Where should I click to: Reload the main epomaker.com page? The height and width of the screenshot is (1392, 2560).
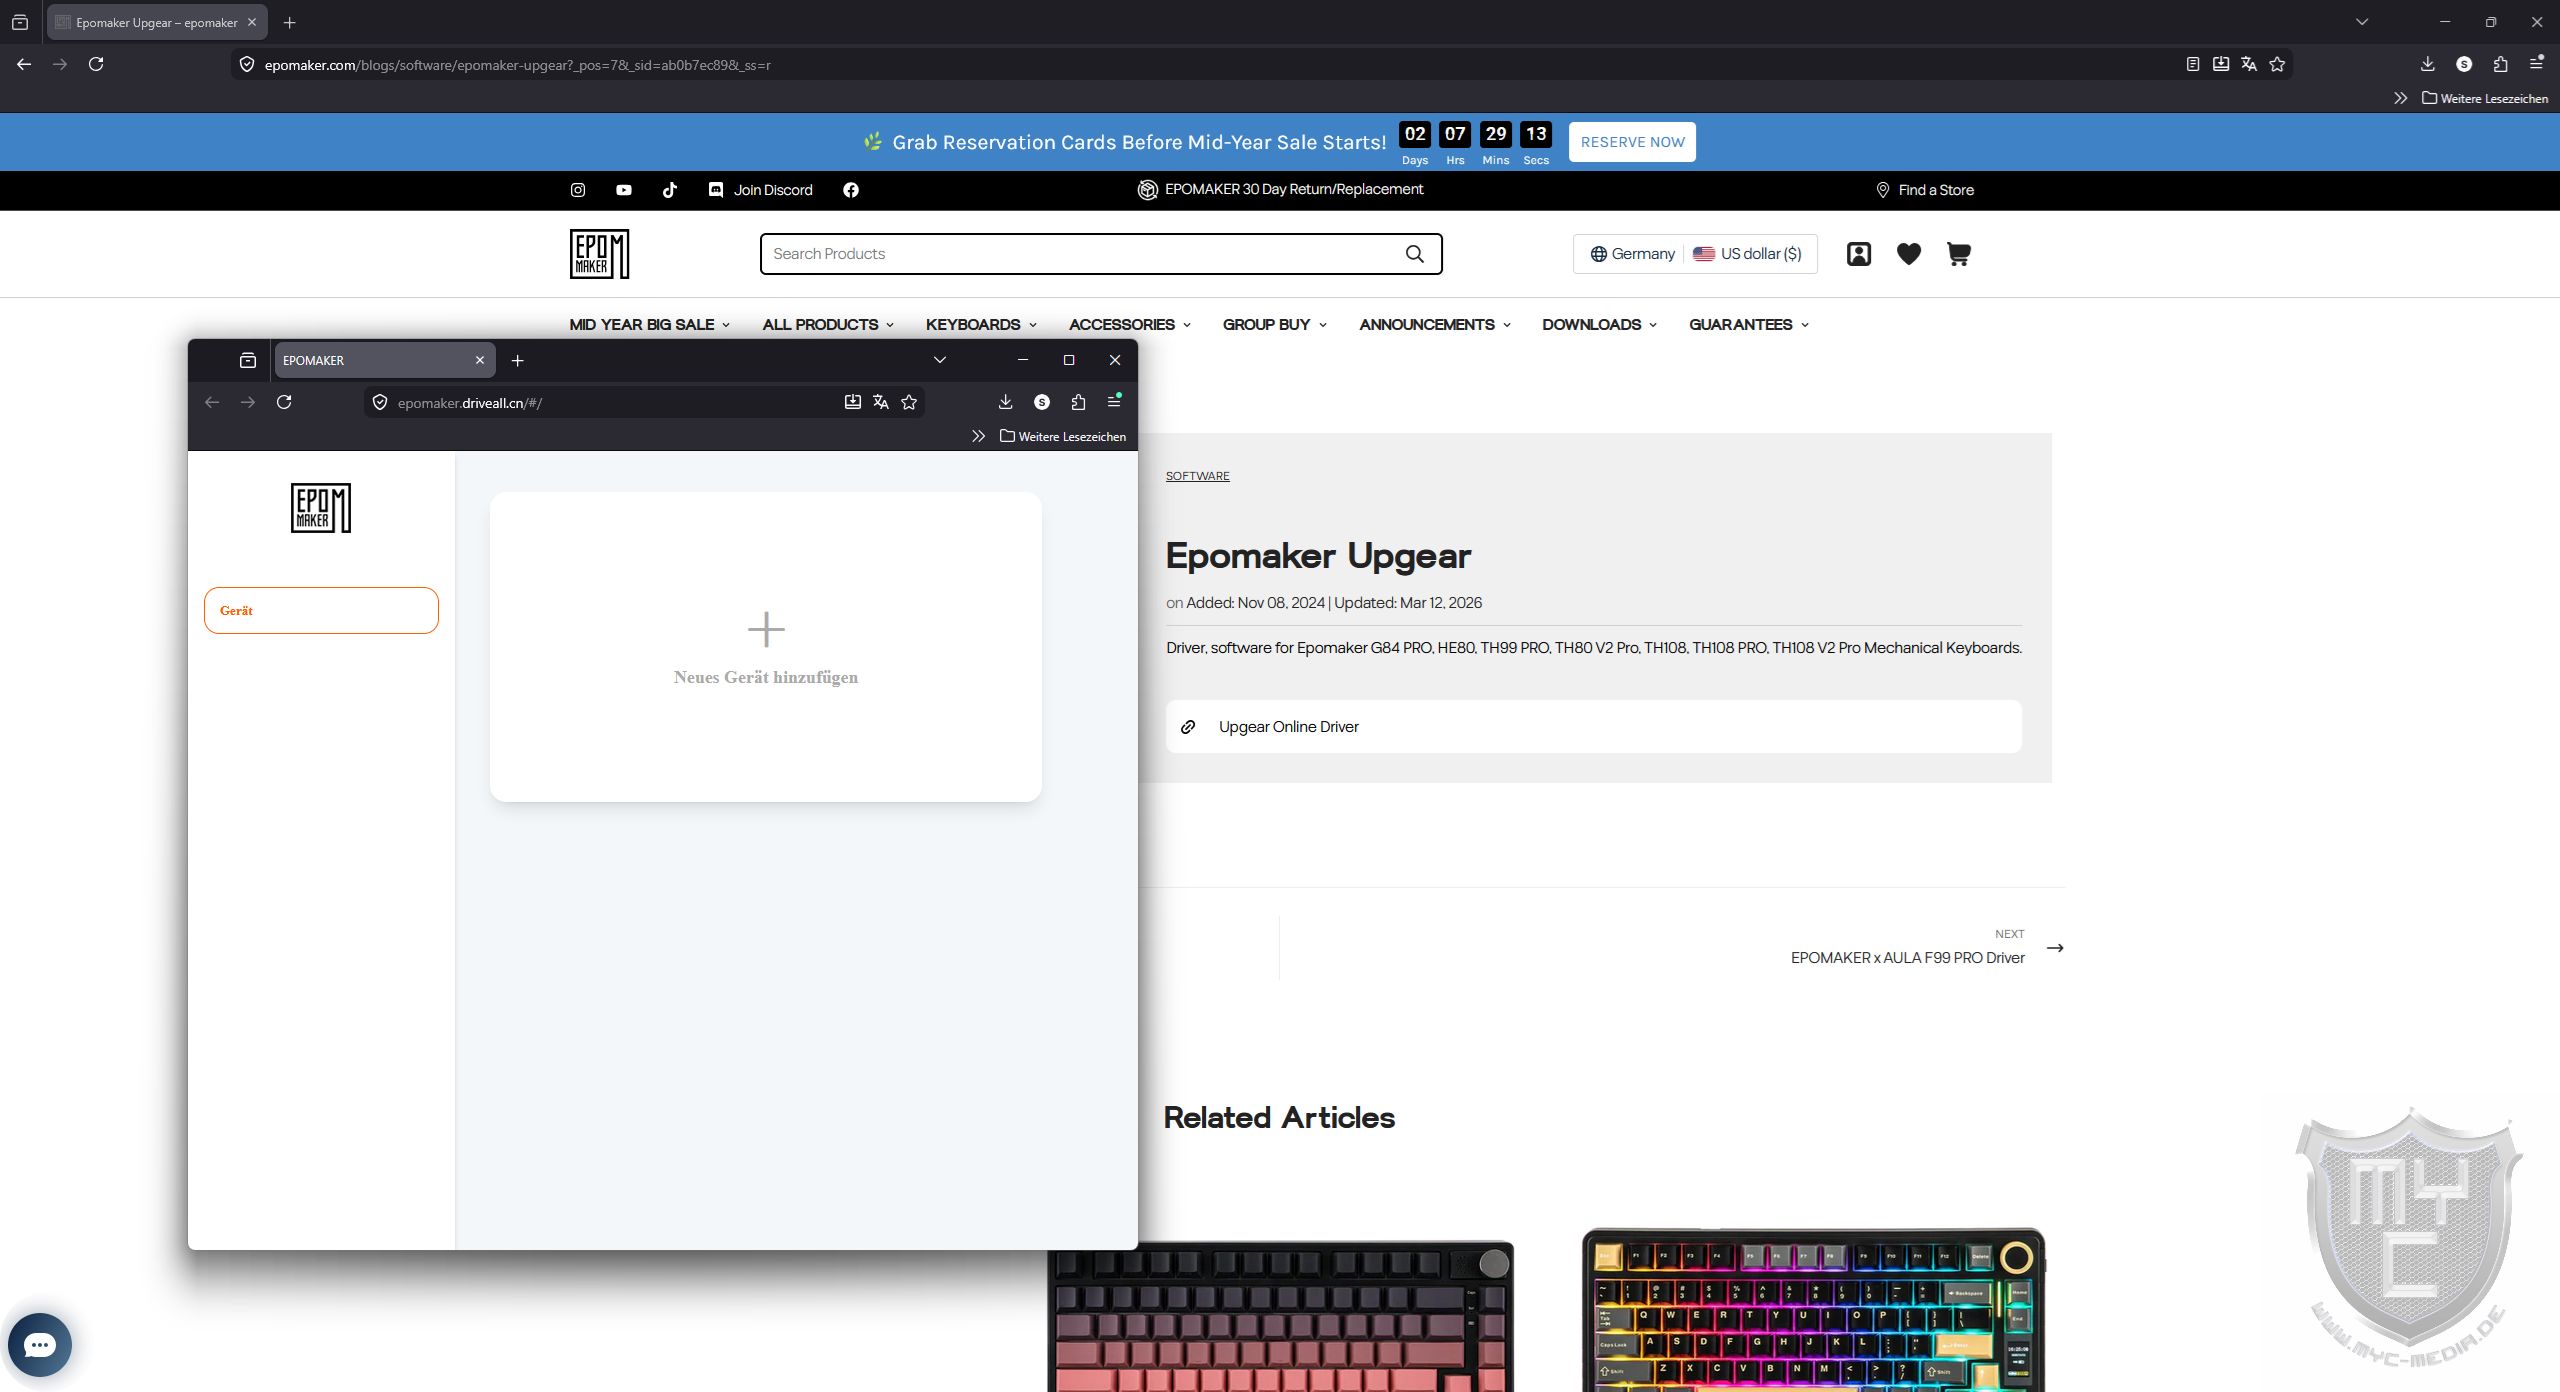pyautogui.click(x=96, y=64)
